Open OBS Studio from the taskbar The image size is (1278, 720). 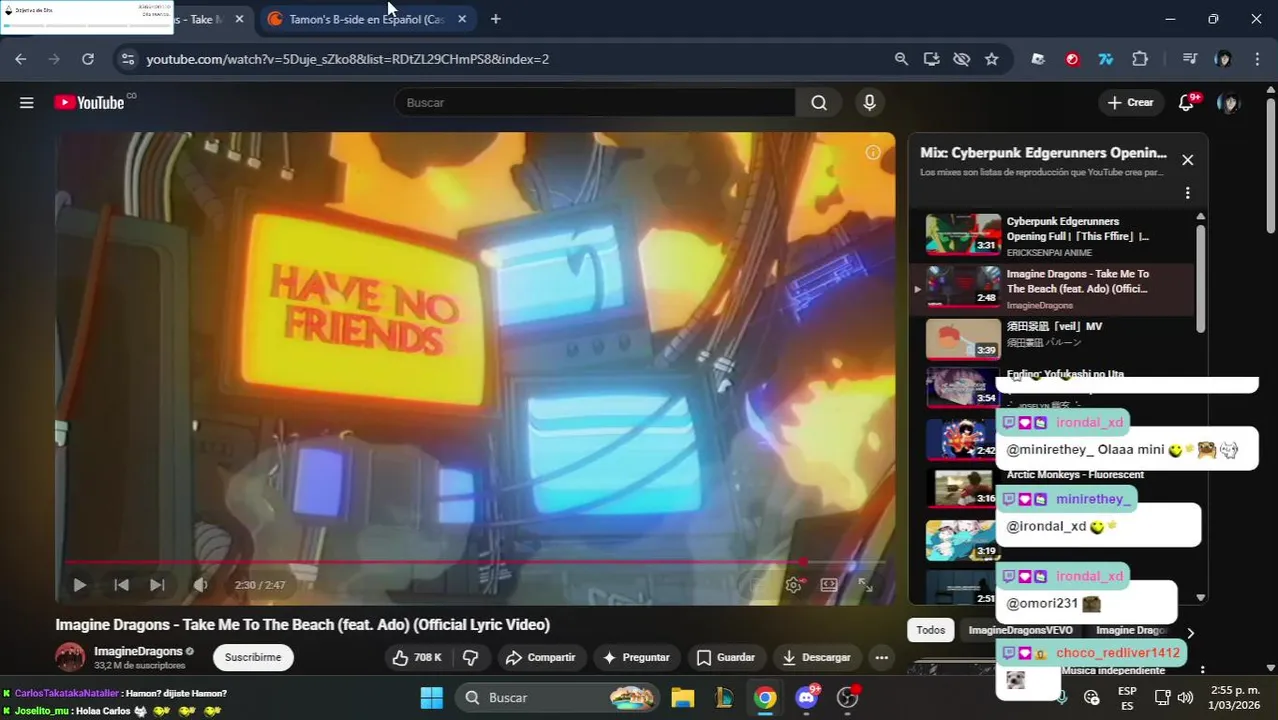pyautogui.click(x=848, y=698)
